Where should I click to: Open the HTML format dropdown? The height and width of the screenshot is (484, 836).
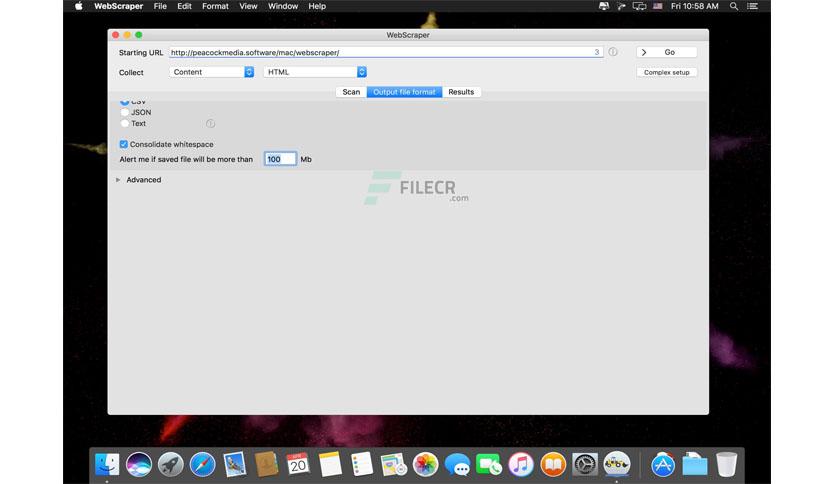(x=315, y=72)
